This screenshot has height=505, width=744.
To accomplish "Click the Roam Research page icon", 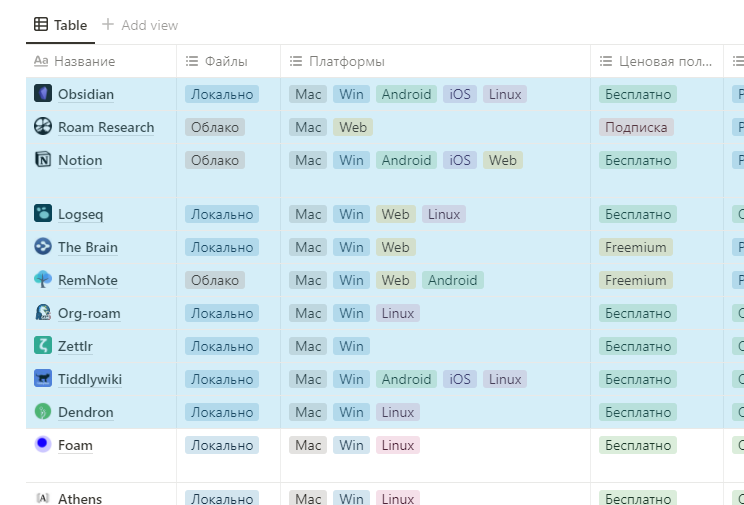I will tap(43, 126).
